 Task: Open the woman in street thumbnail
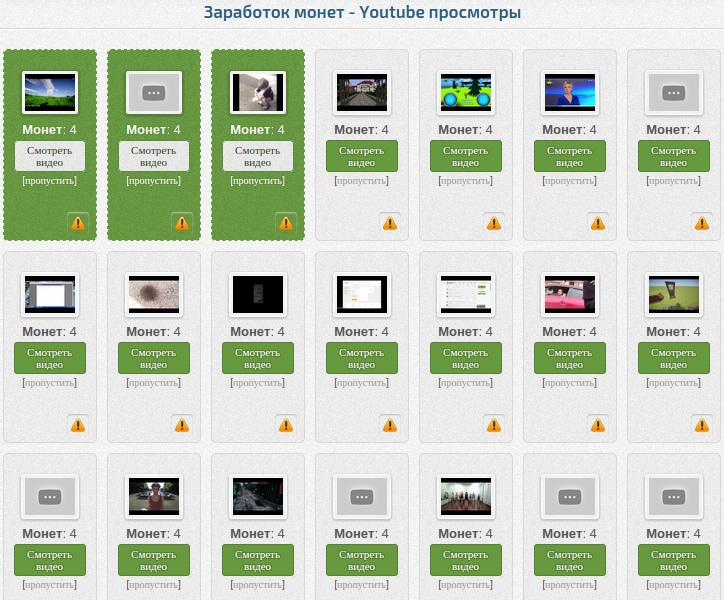tap(154, 497)
